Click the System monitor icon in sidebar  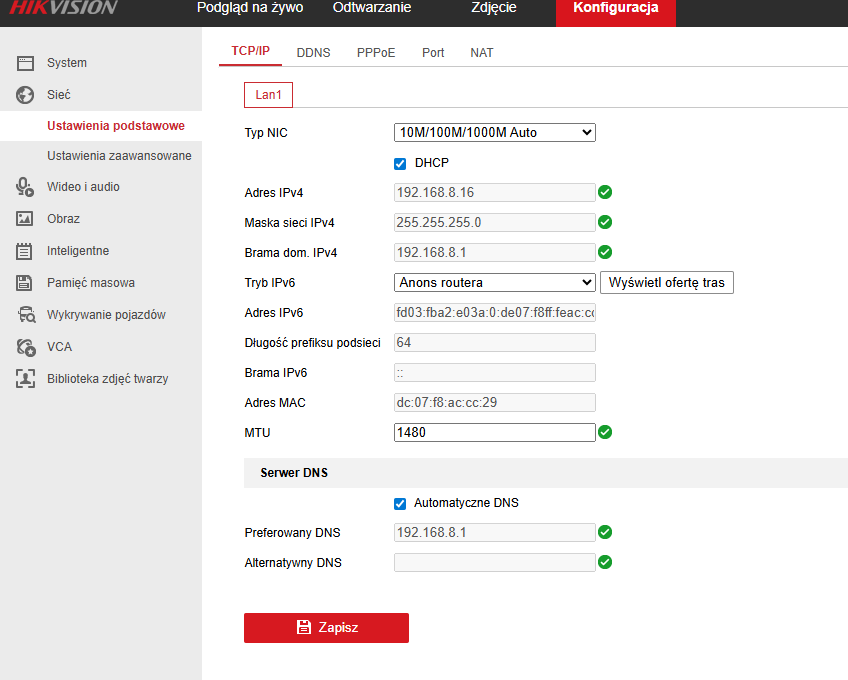pyautogui.click(x=26, y=63)
